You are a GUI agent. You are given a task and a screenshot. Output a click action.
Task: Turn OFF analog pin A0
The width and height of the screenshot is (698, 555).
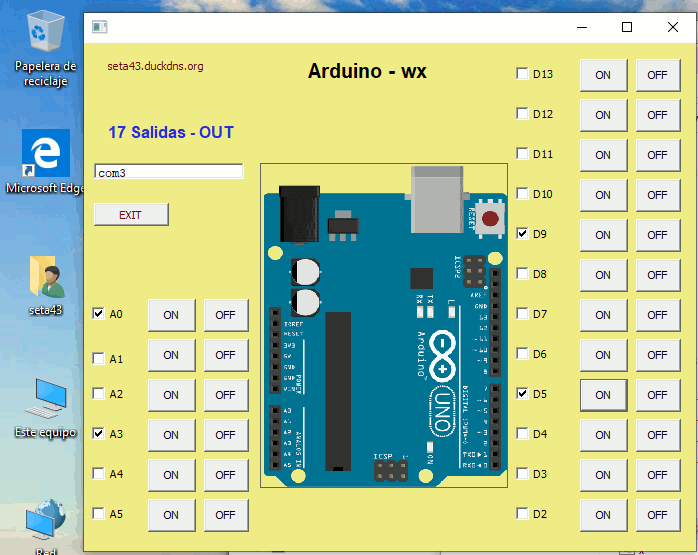point(226,316)
